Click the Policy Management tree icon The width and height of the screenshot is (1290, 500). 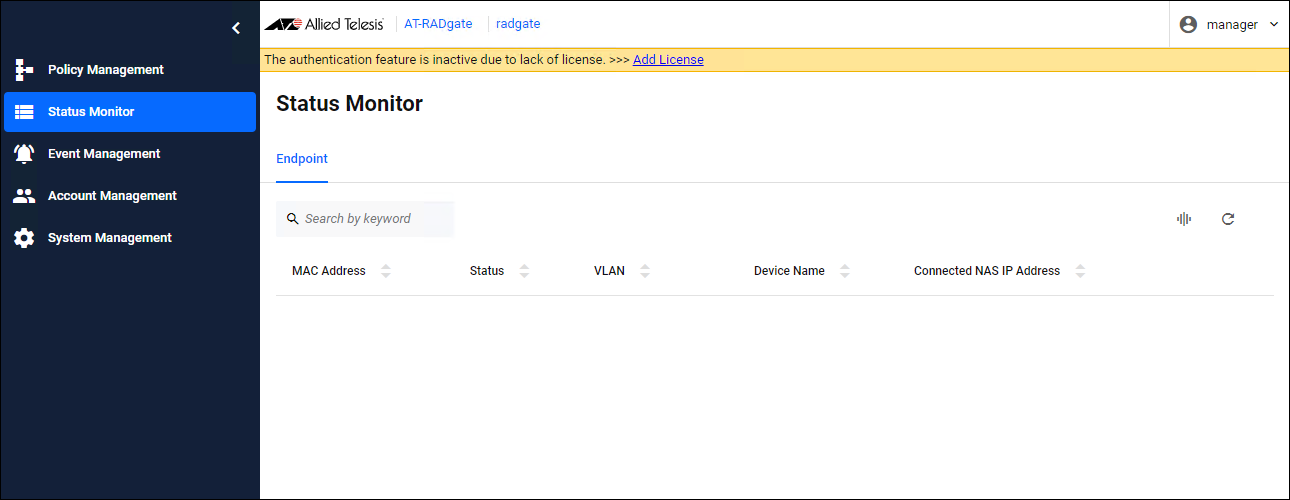25,70
